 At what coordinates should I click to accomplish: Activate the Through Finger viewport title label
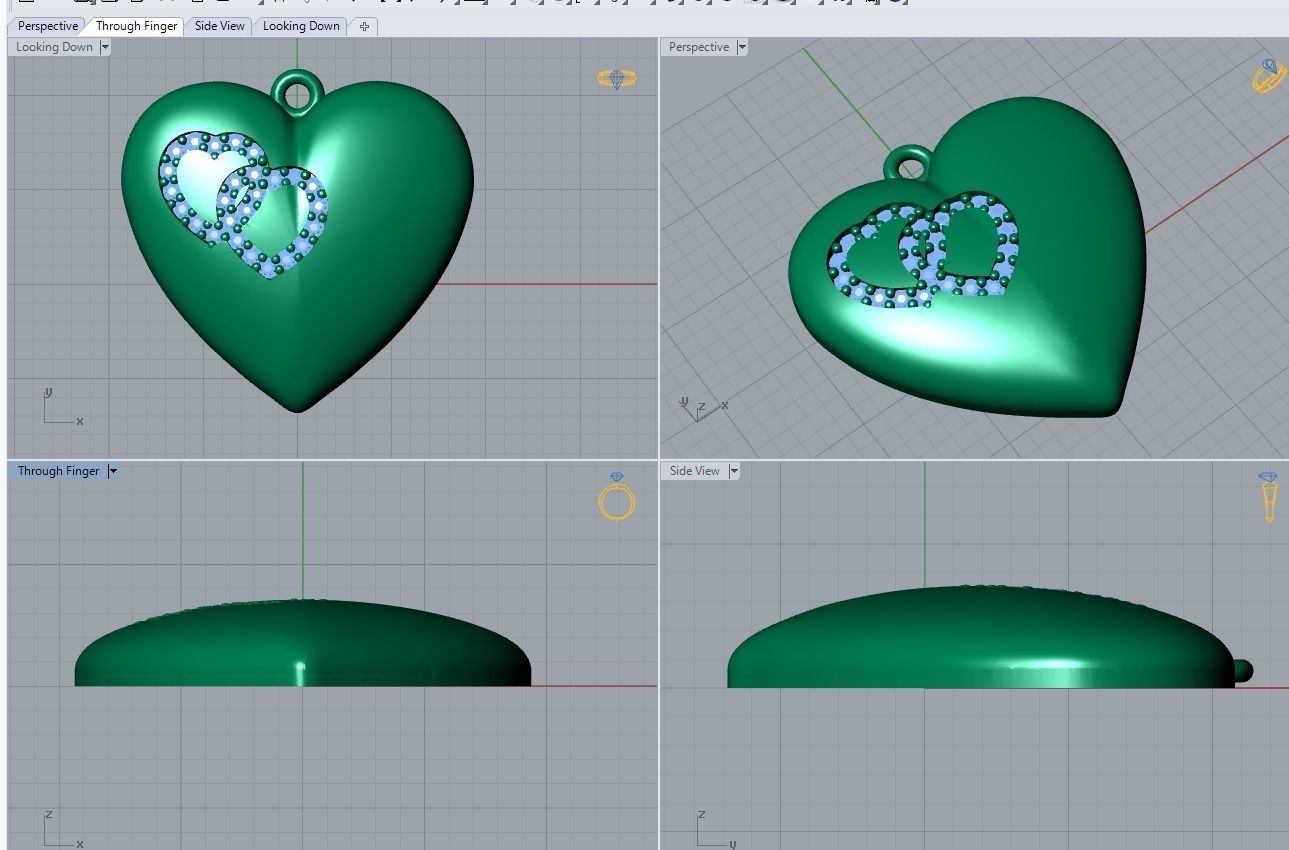58,471
